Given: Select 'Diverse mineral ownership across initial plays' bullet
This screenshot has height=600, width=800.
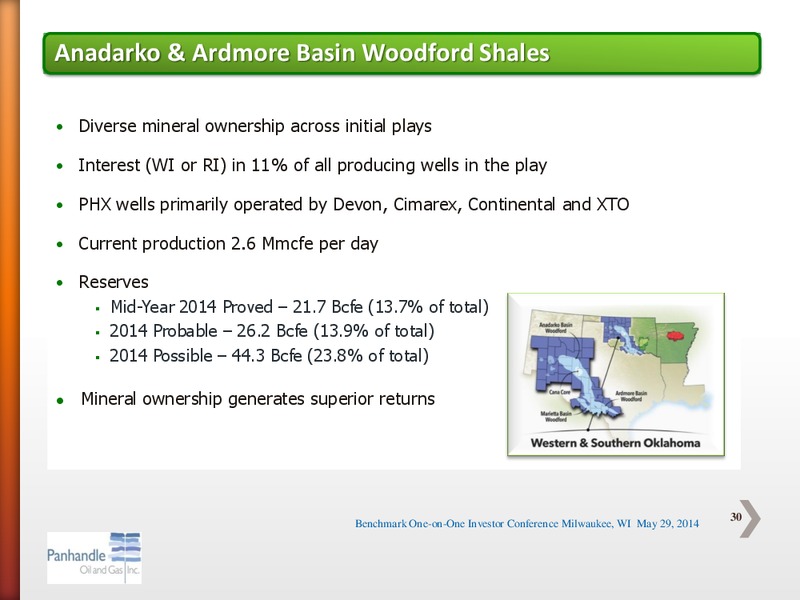Looking at the screenshot, I should coord(255,126).
